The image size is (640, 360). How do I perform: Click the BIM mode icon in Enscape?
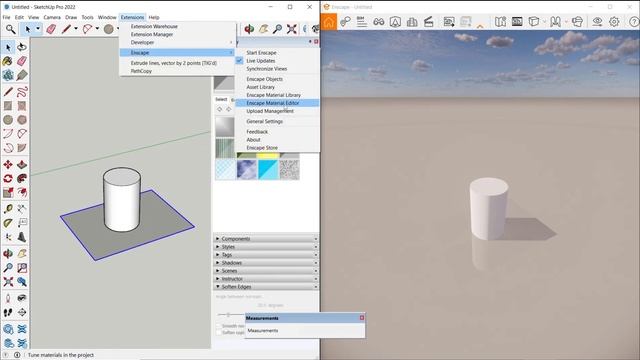(x=361, y=22)
